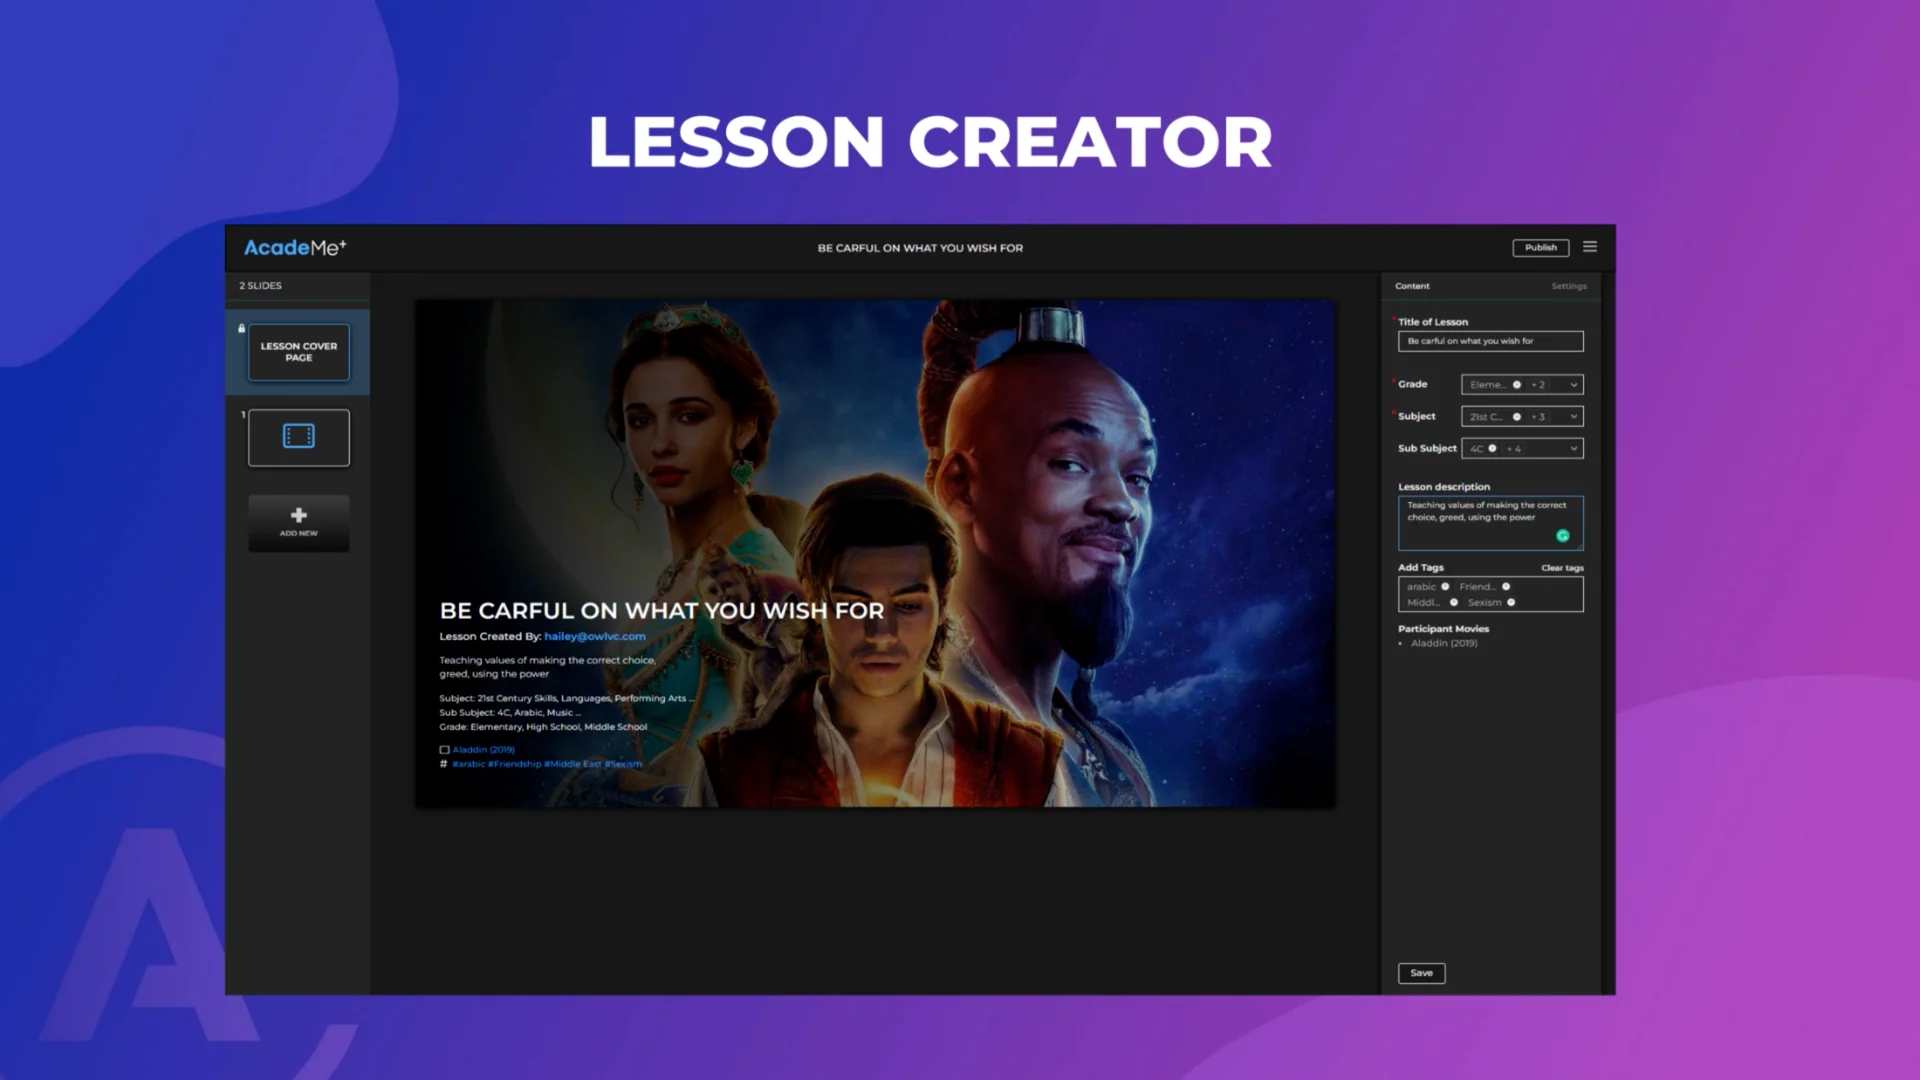Viewport: 1920px width, 1080px height.
Task: Click the AcadeMe+ logo
Action: (x=294, y=248)
